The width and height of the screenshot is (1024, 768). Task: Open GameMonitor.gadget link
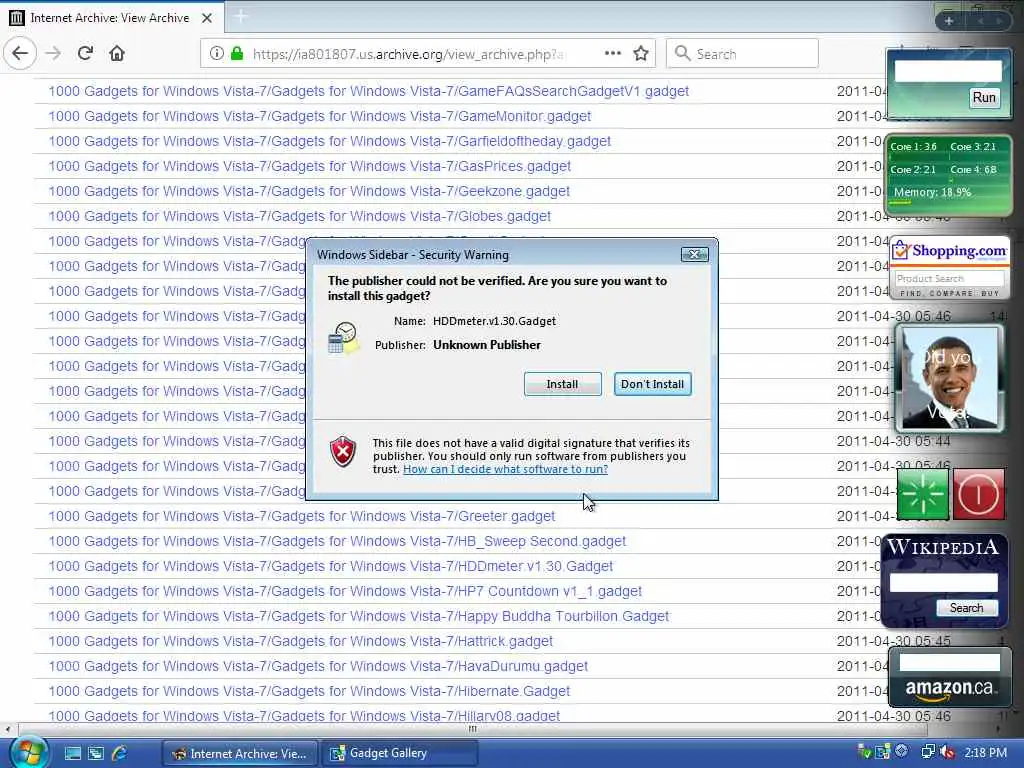(319, 116)
